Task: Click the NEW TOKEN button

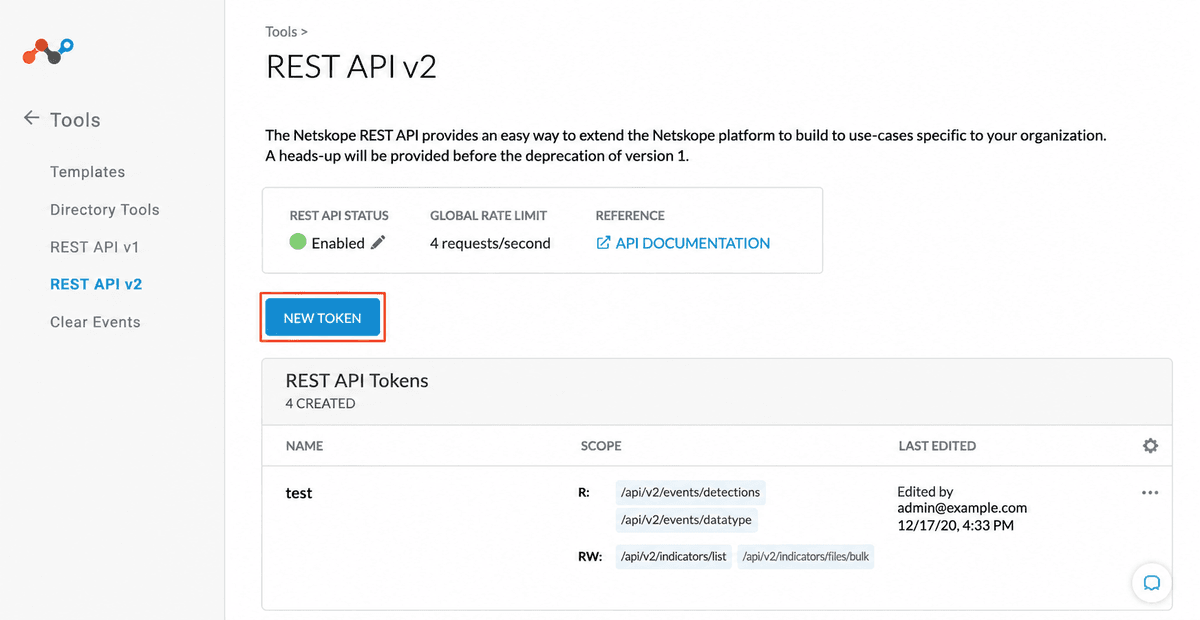Action: (x=322, y=318)
